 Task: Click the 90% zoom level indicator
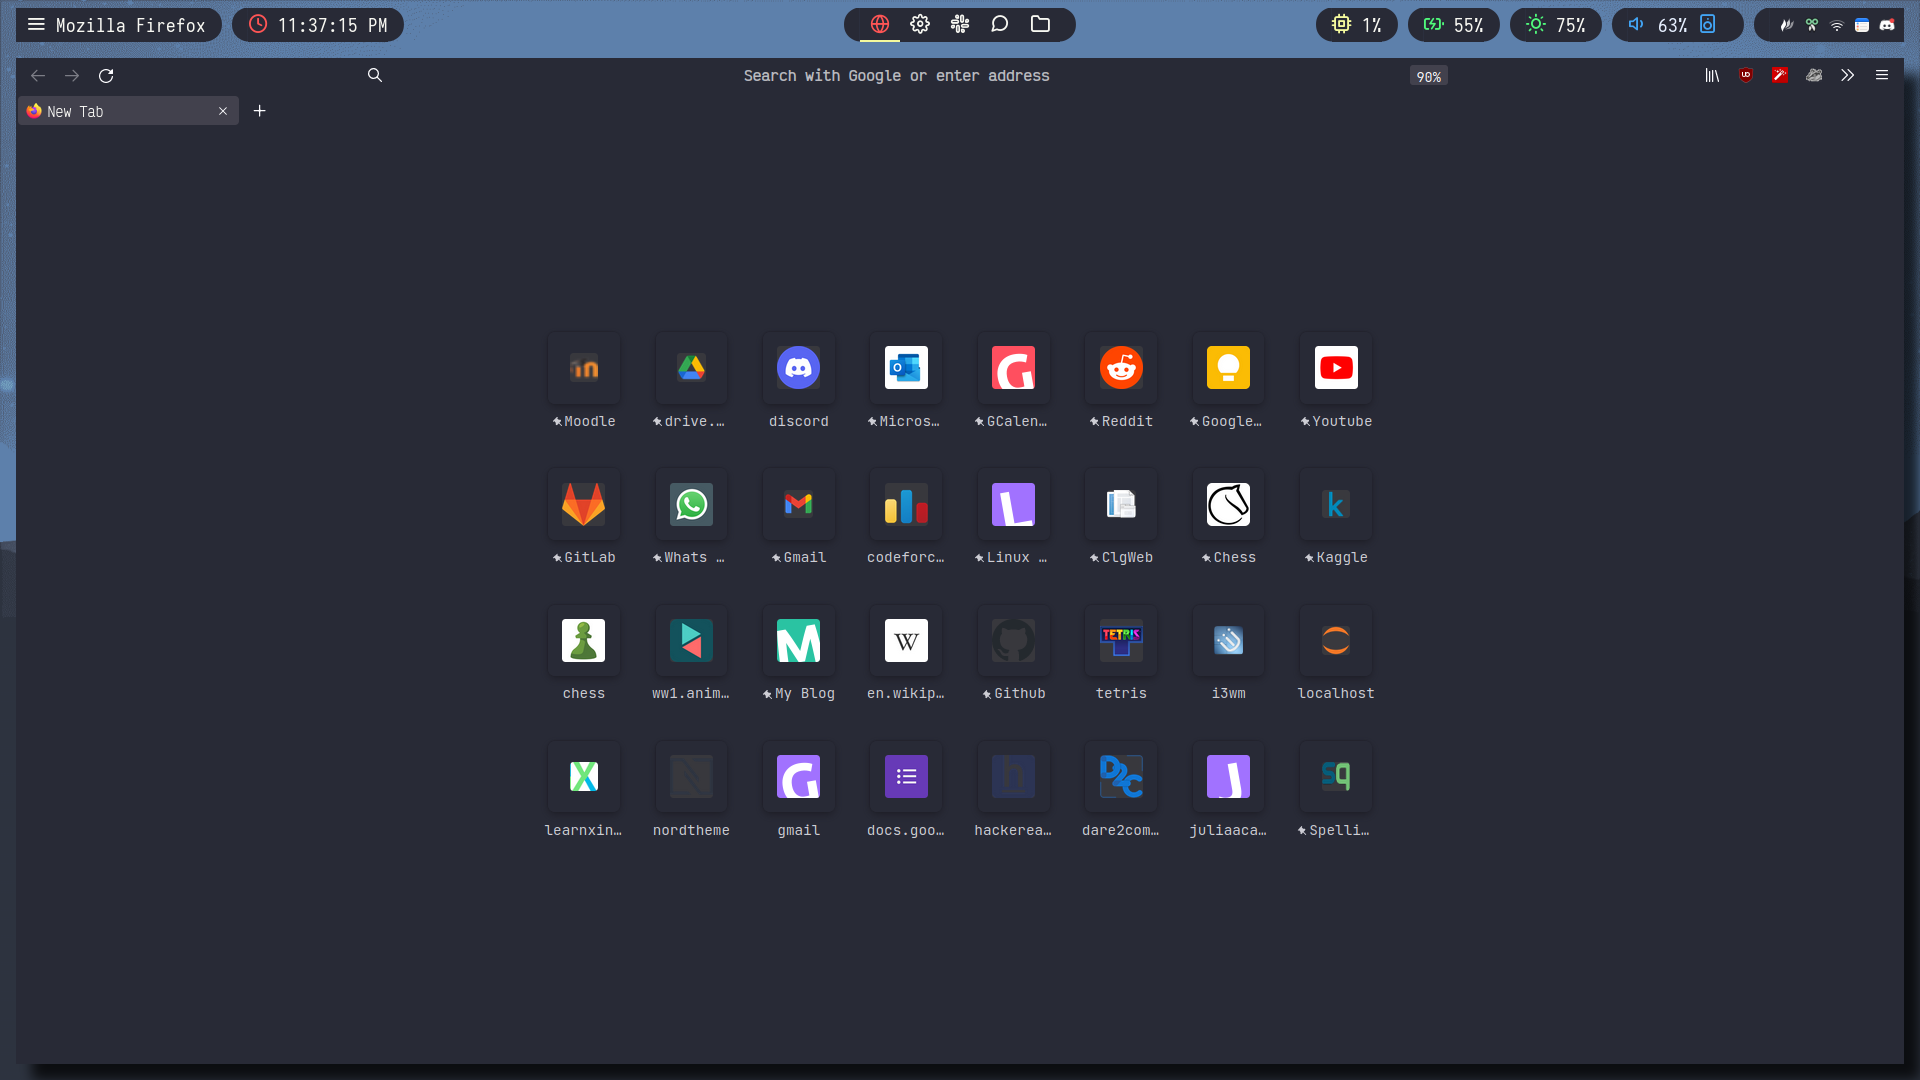tap(1428, 77)
